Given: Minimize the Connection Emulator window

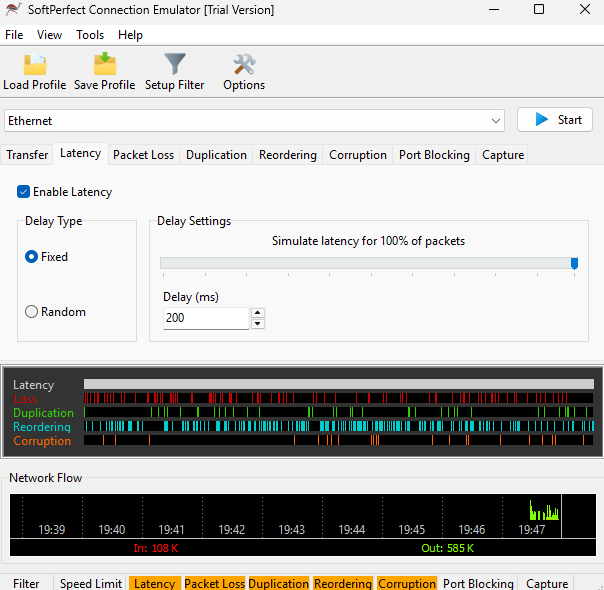Looking at the screenshot, I should 494,9.
